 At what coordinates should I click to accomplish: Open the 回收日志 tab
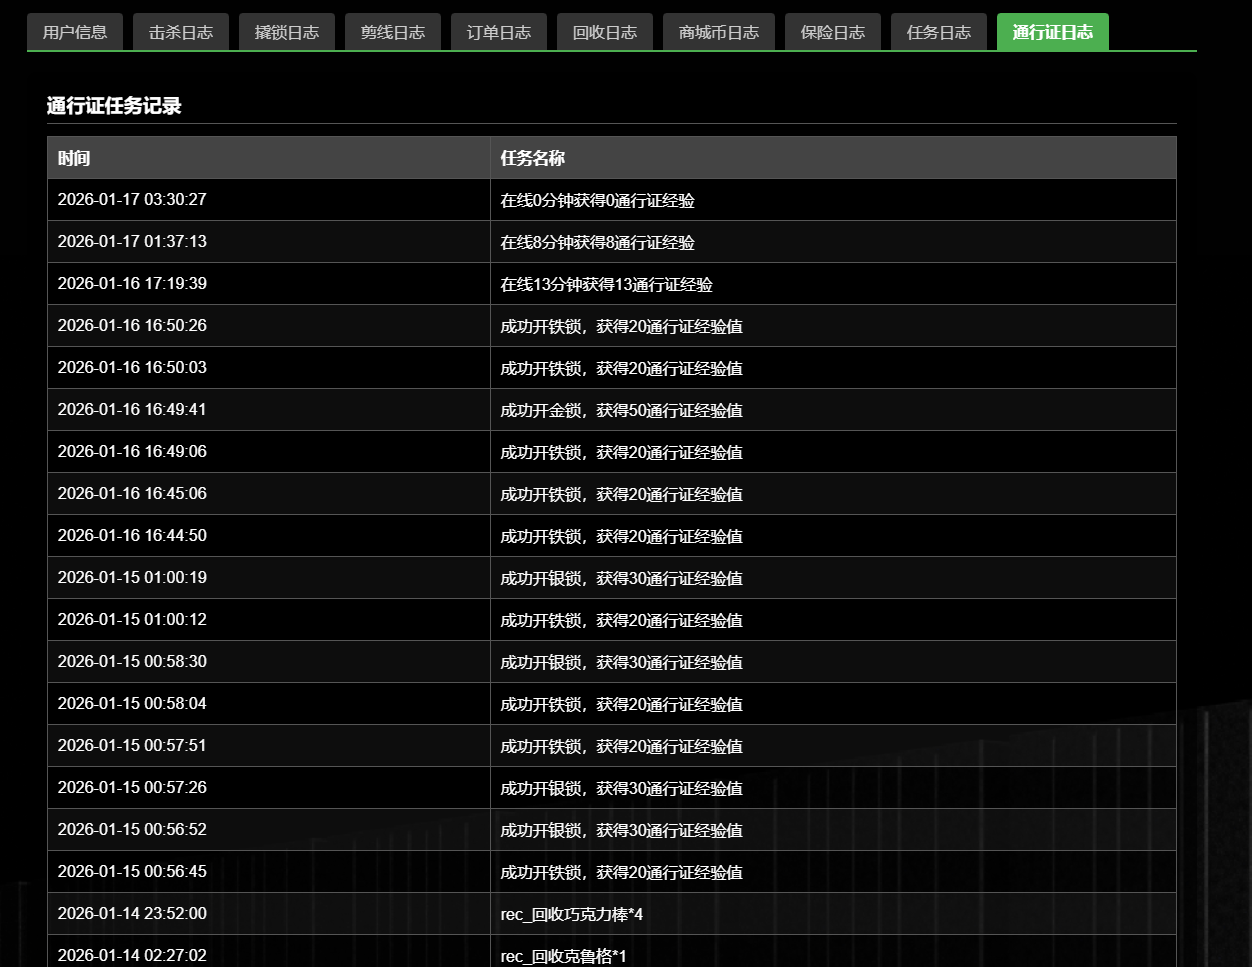coord(605,32)
